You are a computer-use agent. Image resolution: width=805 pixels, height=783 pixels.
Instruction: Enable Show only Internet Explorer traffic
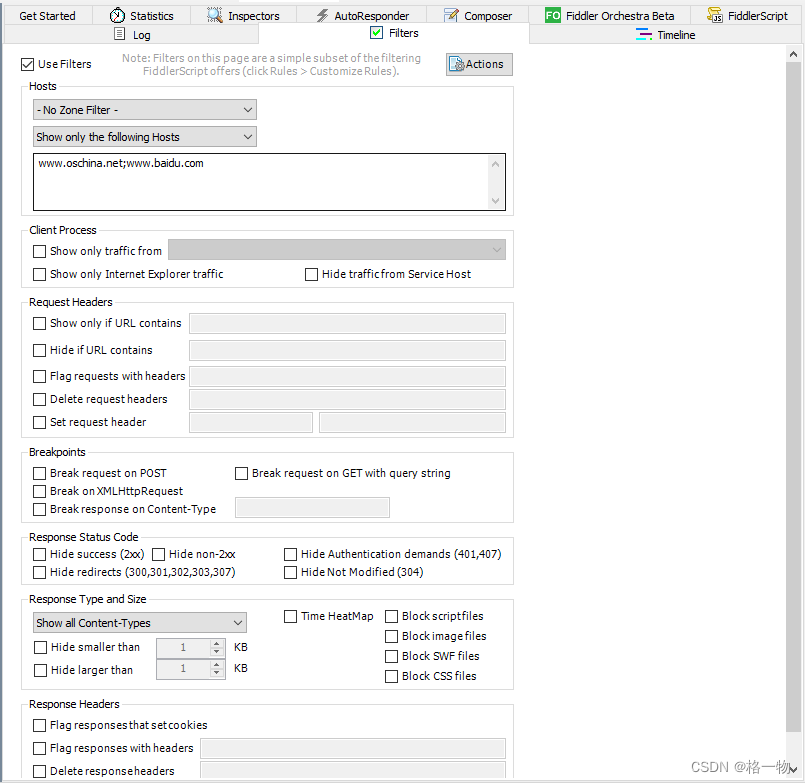(39, 274)
